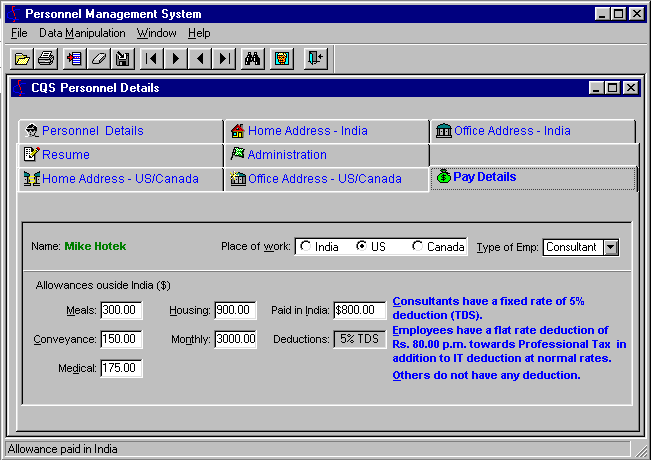Click the open folder toolbar icon
The height and width of the screenshot is (460, 651).
tap(22, 58)
